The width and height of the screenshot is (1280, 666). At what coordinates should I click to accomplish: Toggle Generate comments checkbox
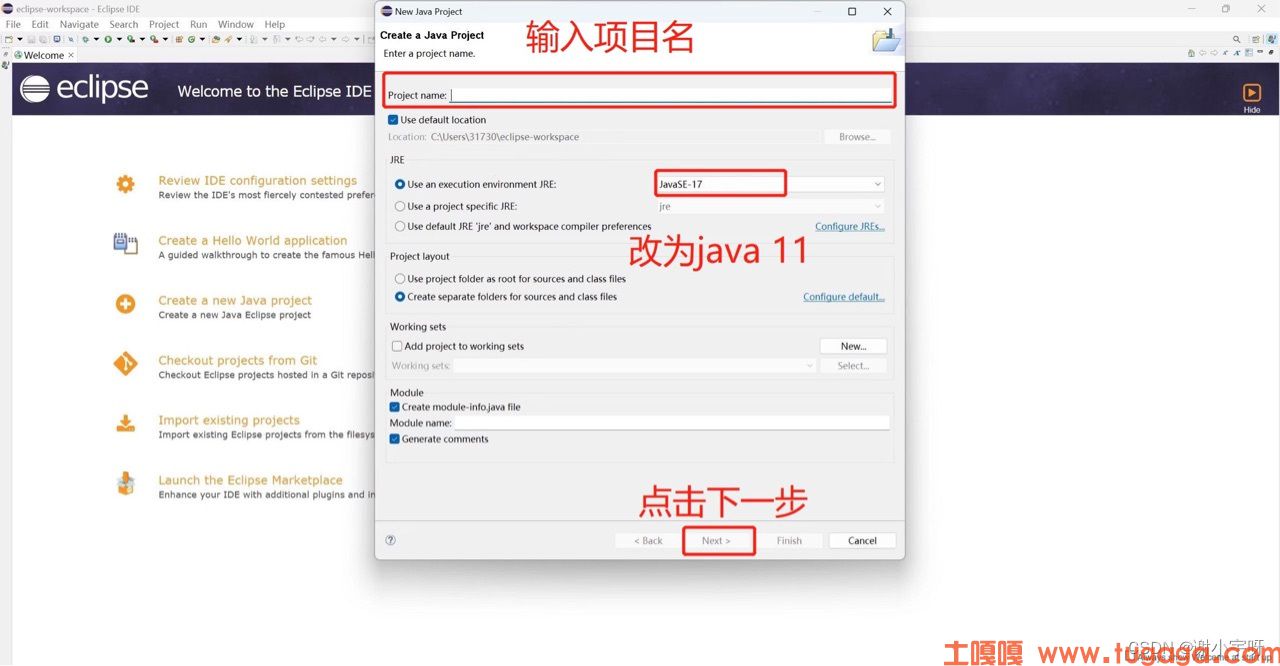coord(394,439)
